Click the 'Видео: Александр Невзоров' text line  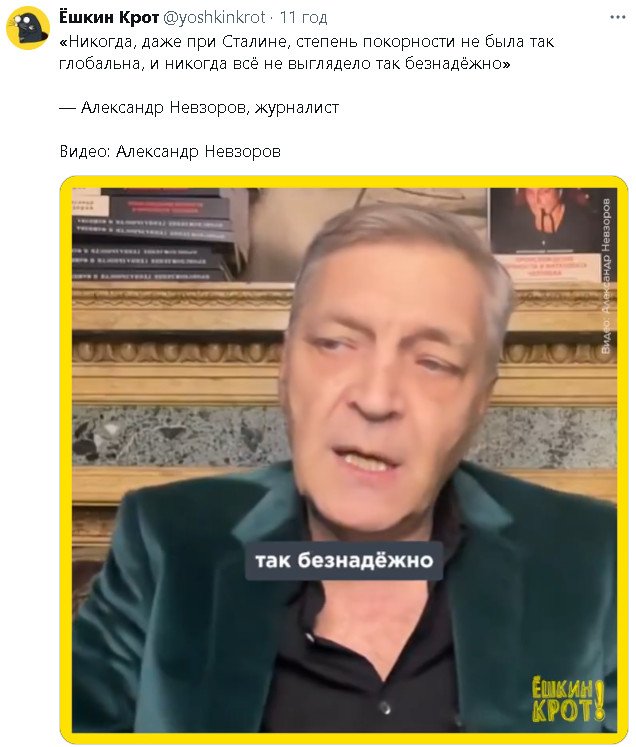click(170, 151)
